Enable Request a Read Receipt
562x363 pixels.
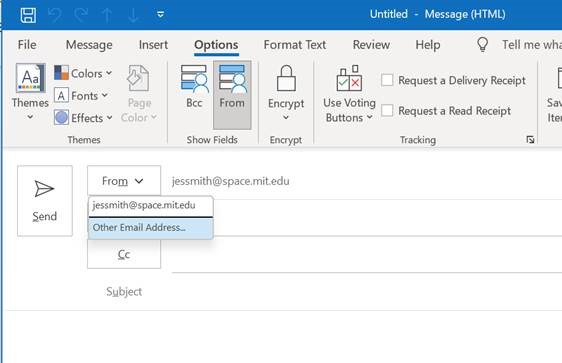point(387,110)
